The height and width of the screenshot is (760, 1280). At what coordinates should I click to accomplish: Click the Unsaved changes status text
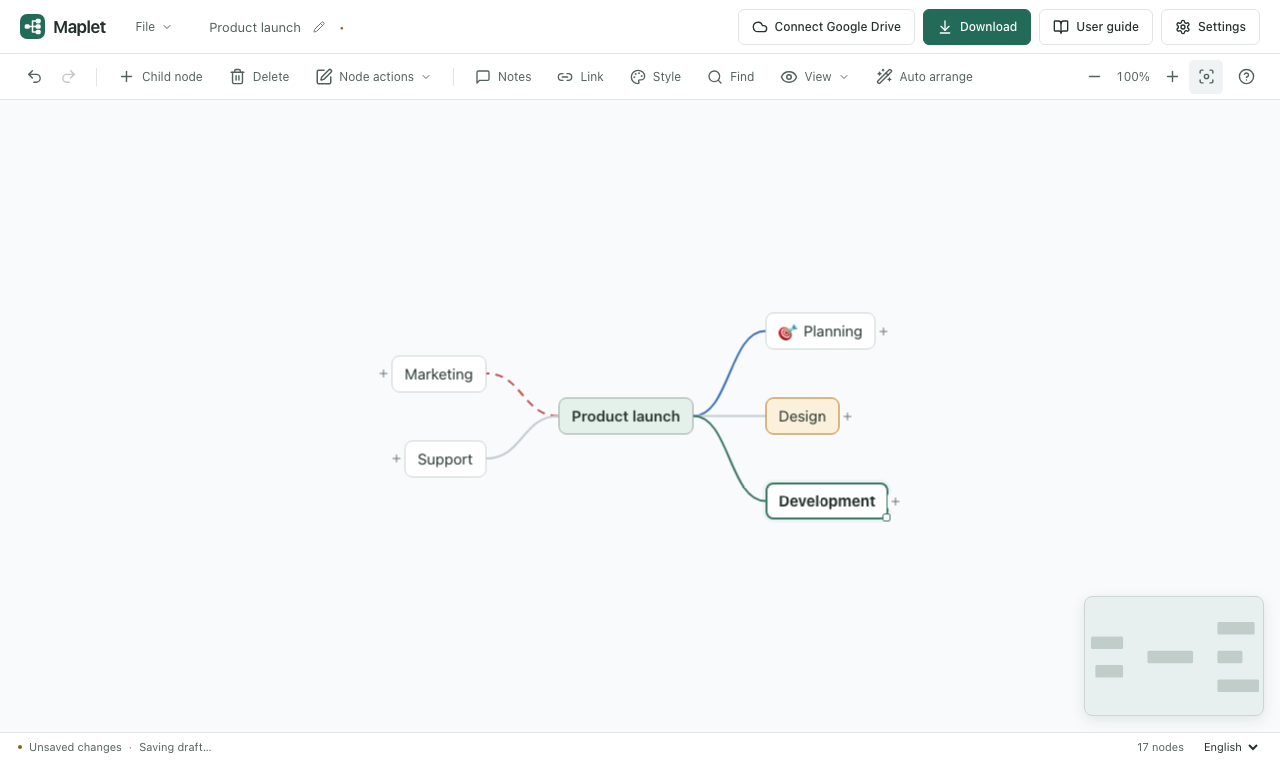tap(75, 747)
